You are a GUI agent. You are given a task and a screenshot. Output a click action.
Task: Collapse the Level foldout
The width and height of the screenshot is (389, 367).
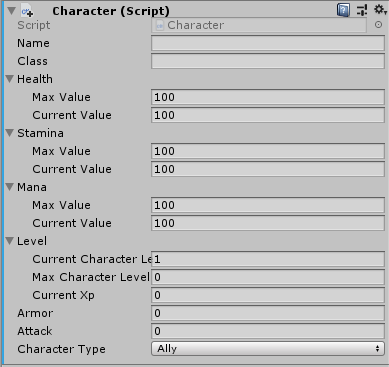(10, 241)
